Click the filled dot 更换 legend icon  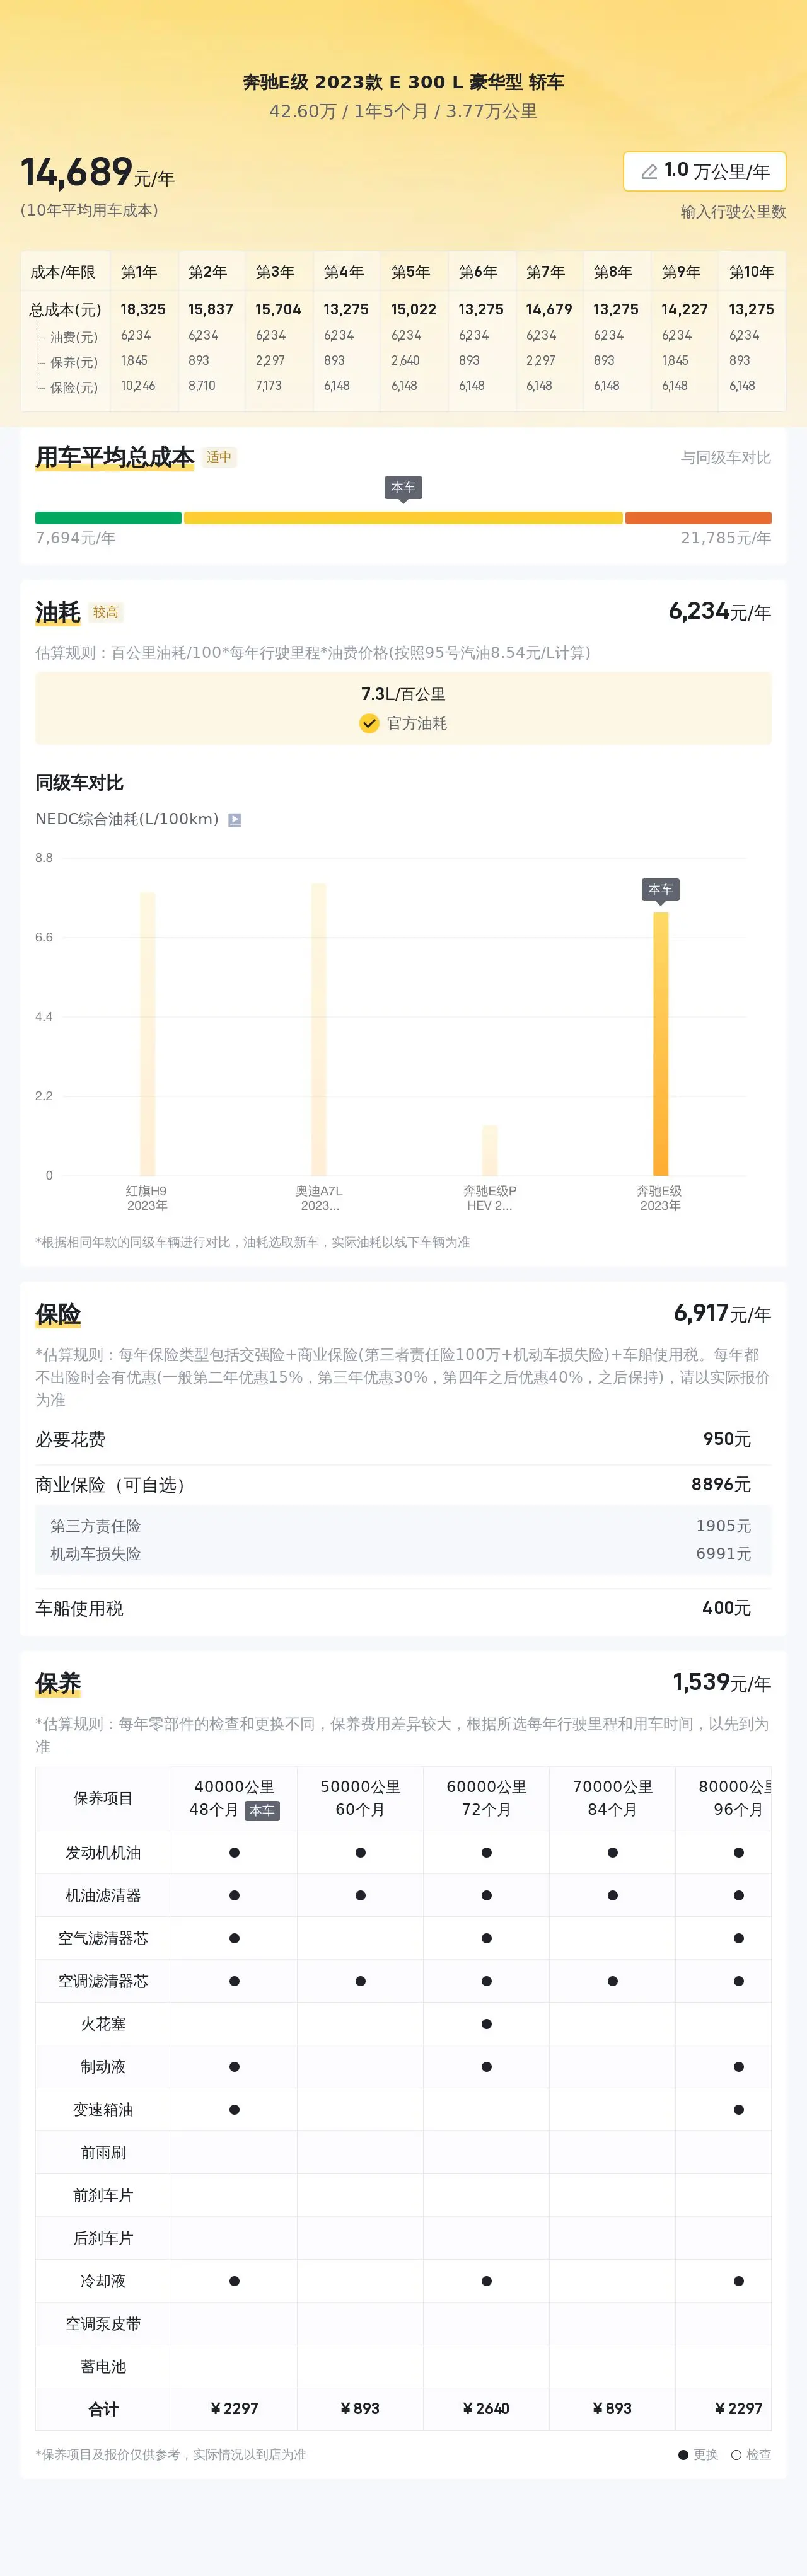(684, 2454)
